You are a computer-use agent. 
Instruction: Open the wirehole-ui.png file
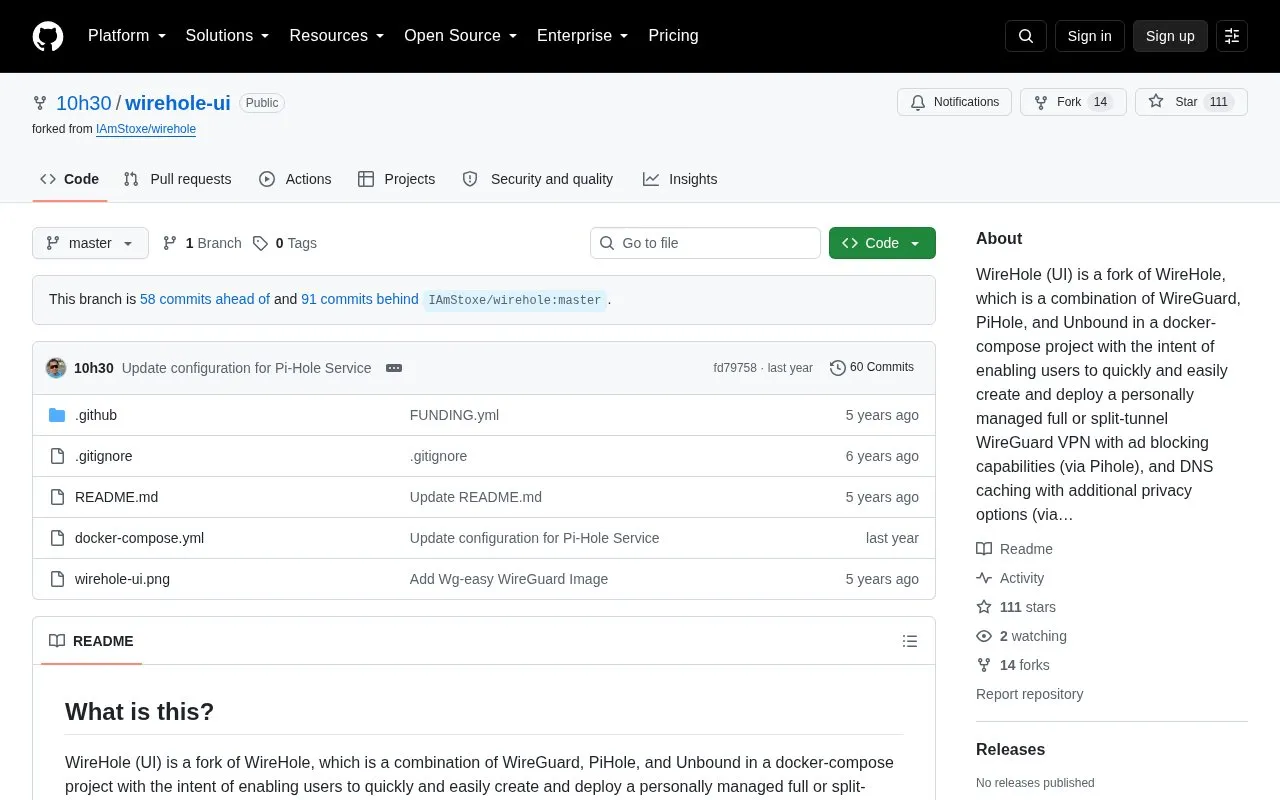(x=122, y=579)
